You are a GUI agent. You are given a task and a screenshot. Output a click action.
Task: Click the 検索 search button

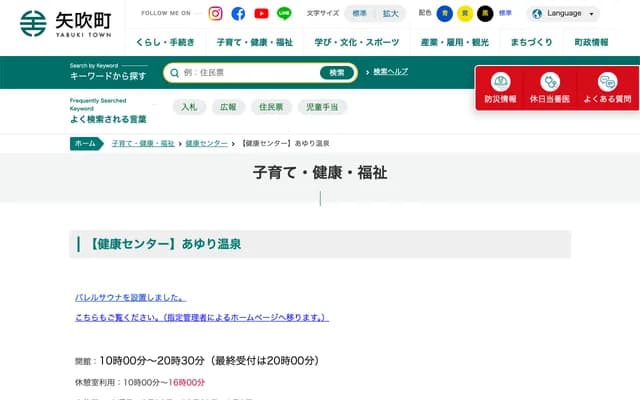point(337,72)
